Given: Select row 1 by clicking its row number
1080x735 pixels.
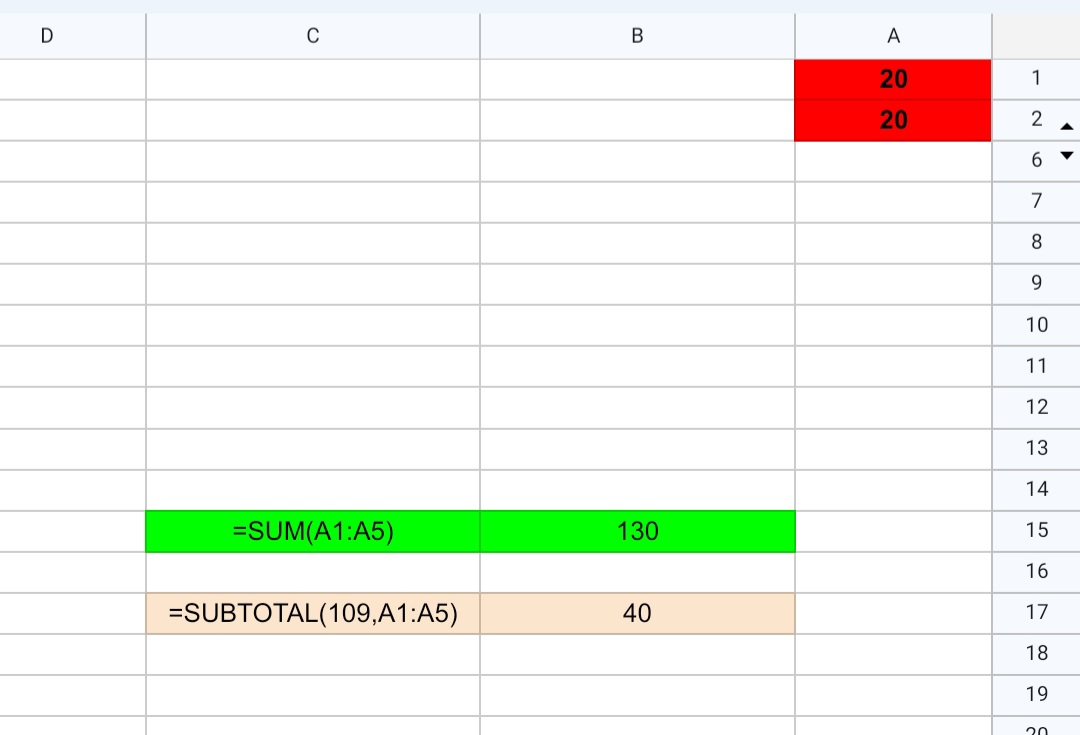Looking at the screenshot, I should tap(1036, 78).
